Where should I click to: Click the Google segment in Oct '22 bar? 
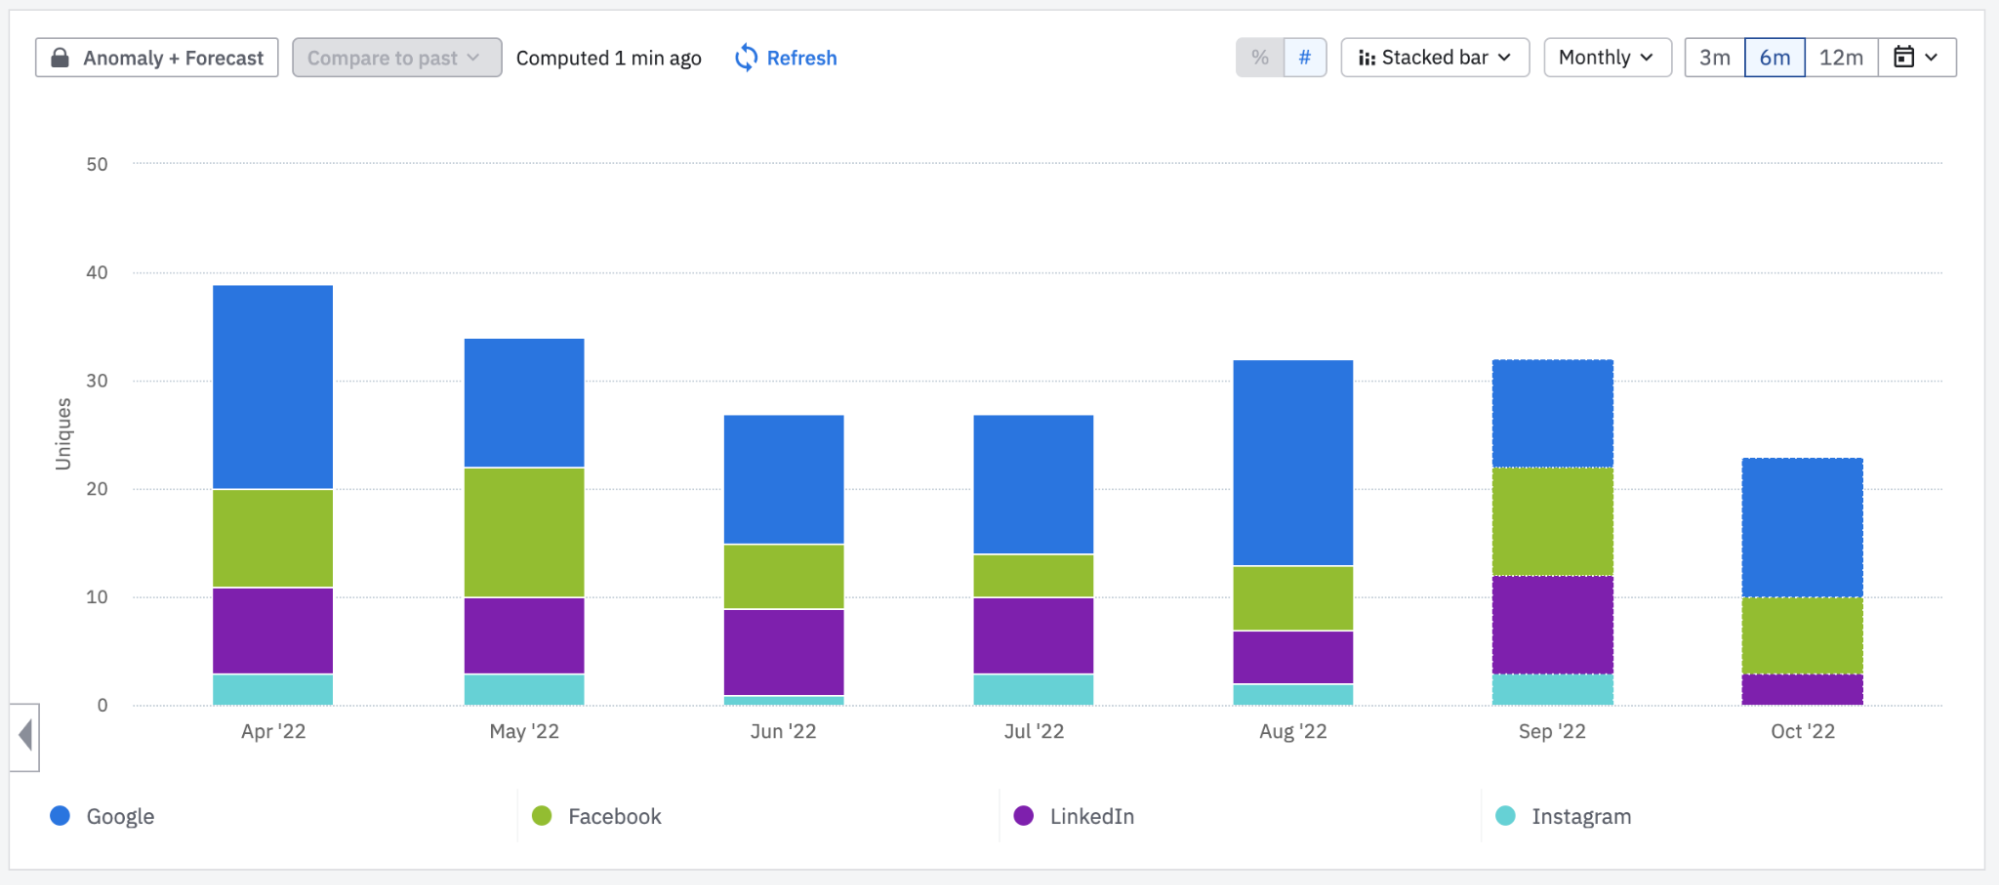(x=1803, y=528)
